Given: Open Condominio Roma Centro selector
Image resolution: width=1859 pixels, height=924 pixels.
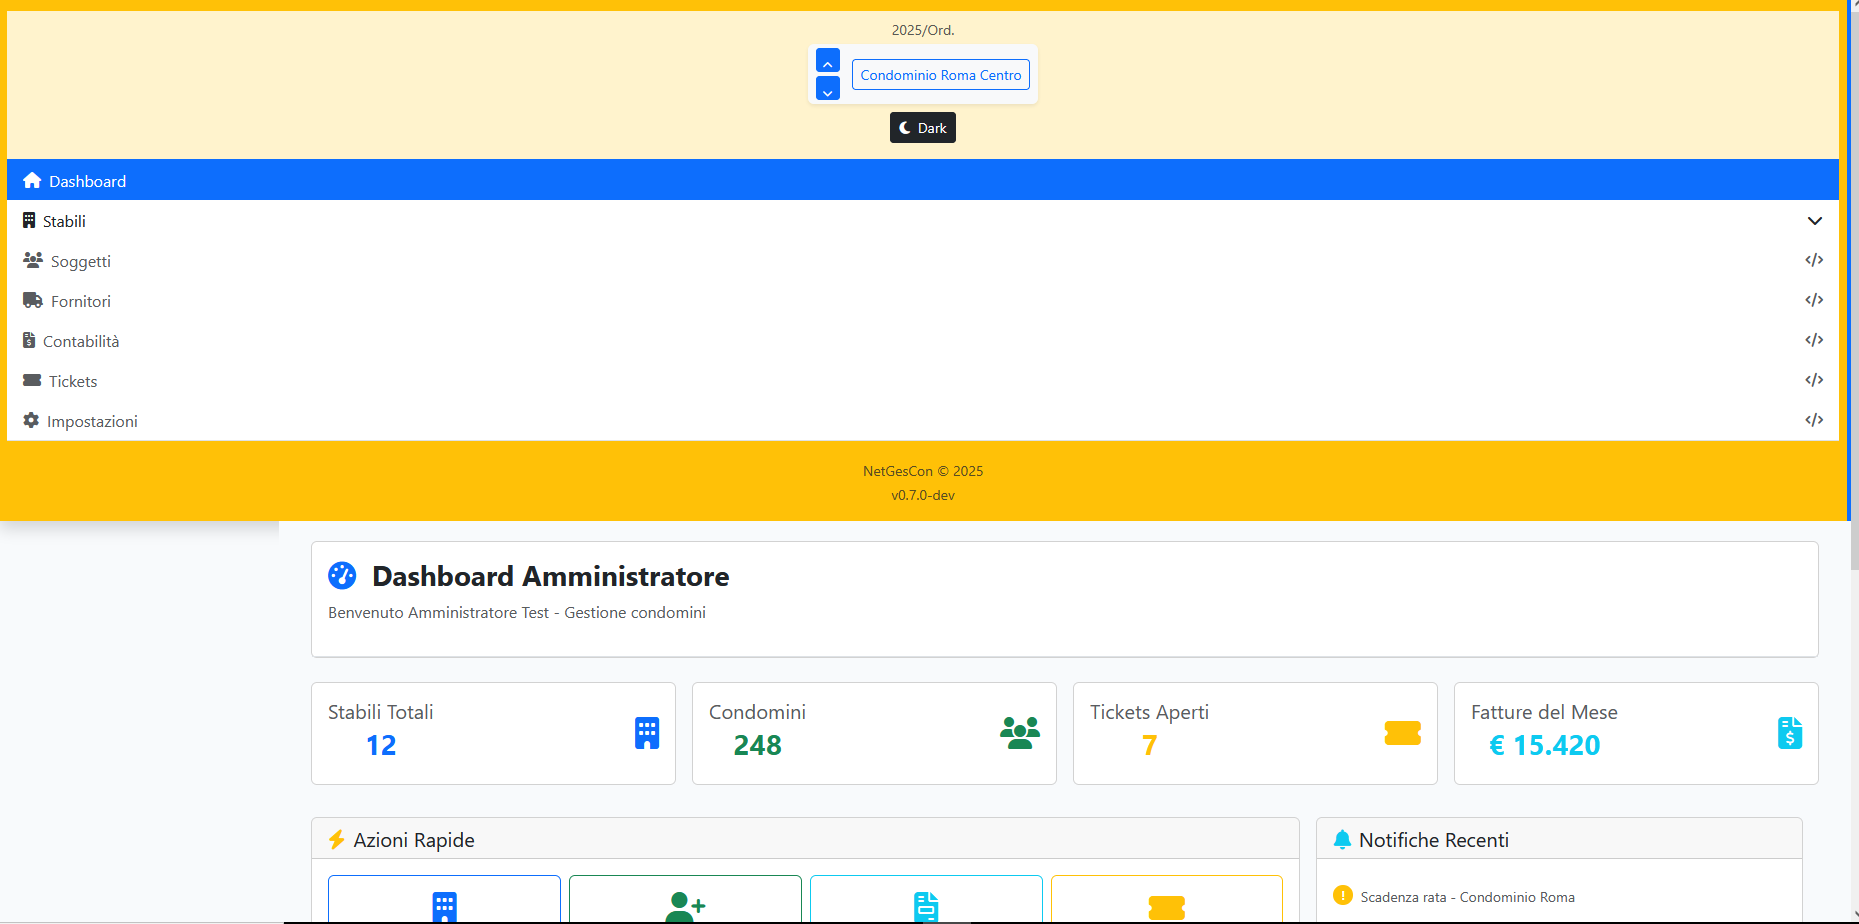Looking at the screenshot, I should 940,75.
